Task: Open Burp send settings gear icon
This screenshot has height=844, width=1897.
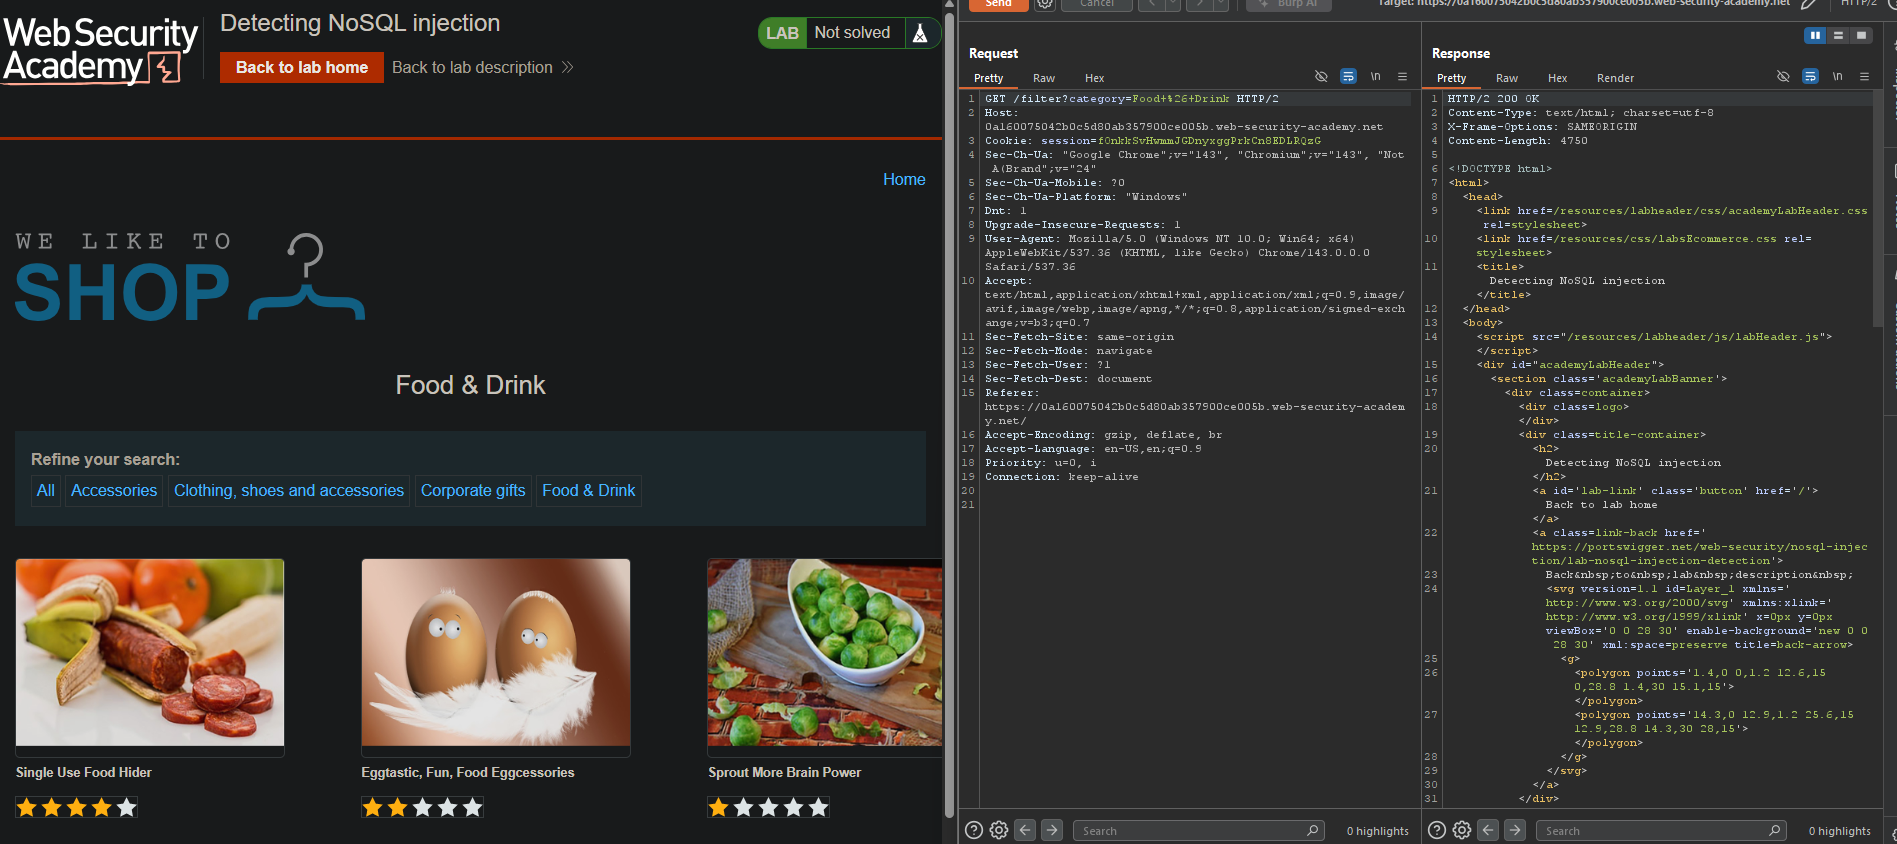Action: click(x=1044, y=4)
